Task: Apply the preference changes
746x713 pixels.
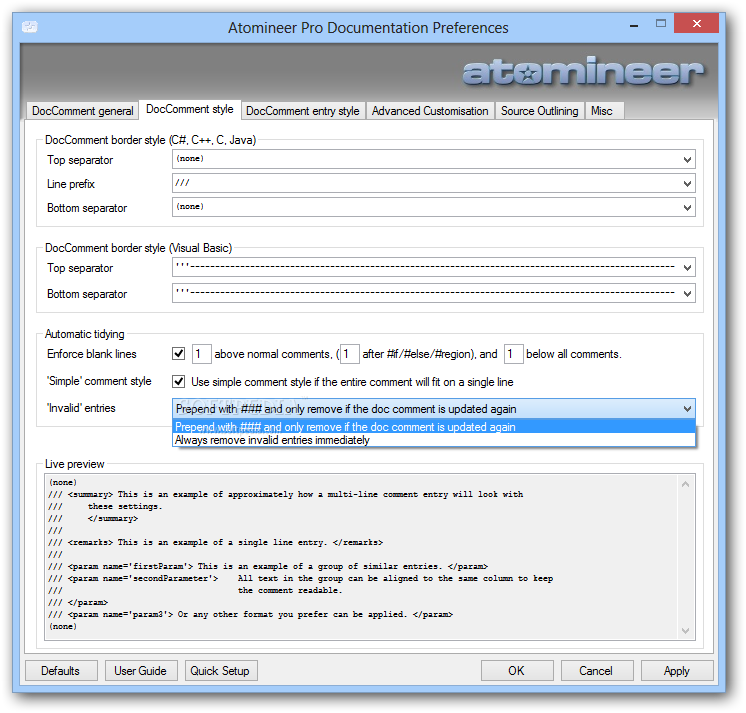Action: tap(677, 671)
